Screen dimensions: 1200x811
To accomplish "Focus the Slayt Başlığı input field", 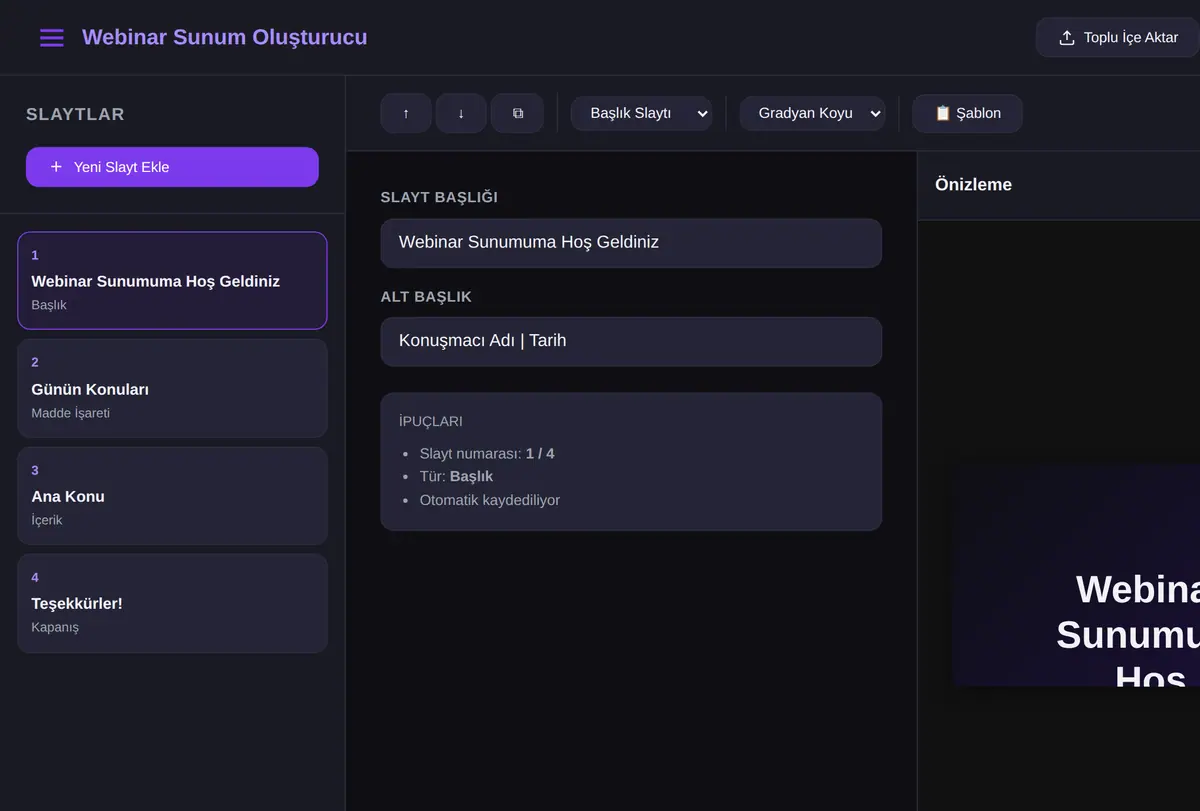I will click(631, 243).
